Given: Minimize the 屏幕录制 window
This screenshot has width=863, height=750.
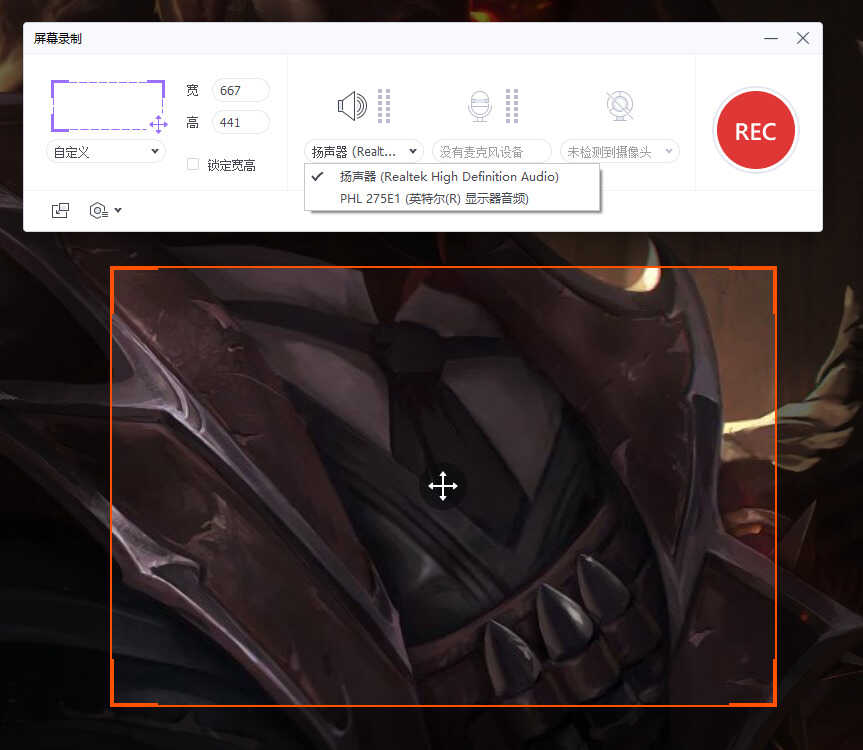Looking at the screenshot, I should tap(771, 38).
